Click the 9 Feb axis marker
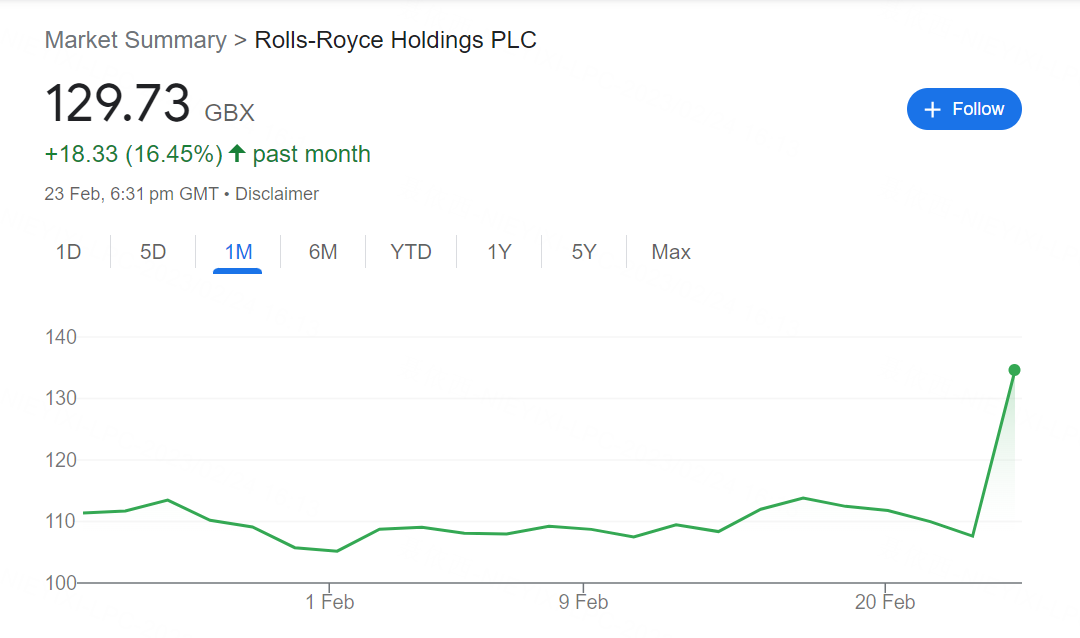 (x=583, y=602)
